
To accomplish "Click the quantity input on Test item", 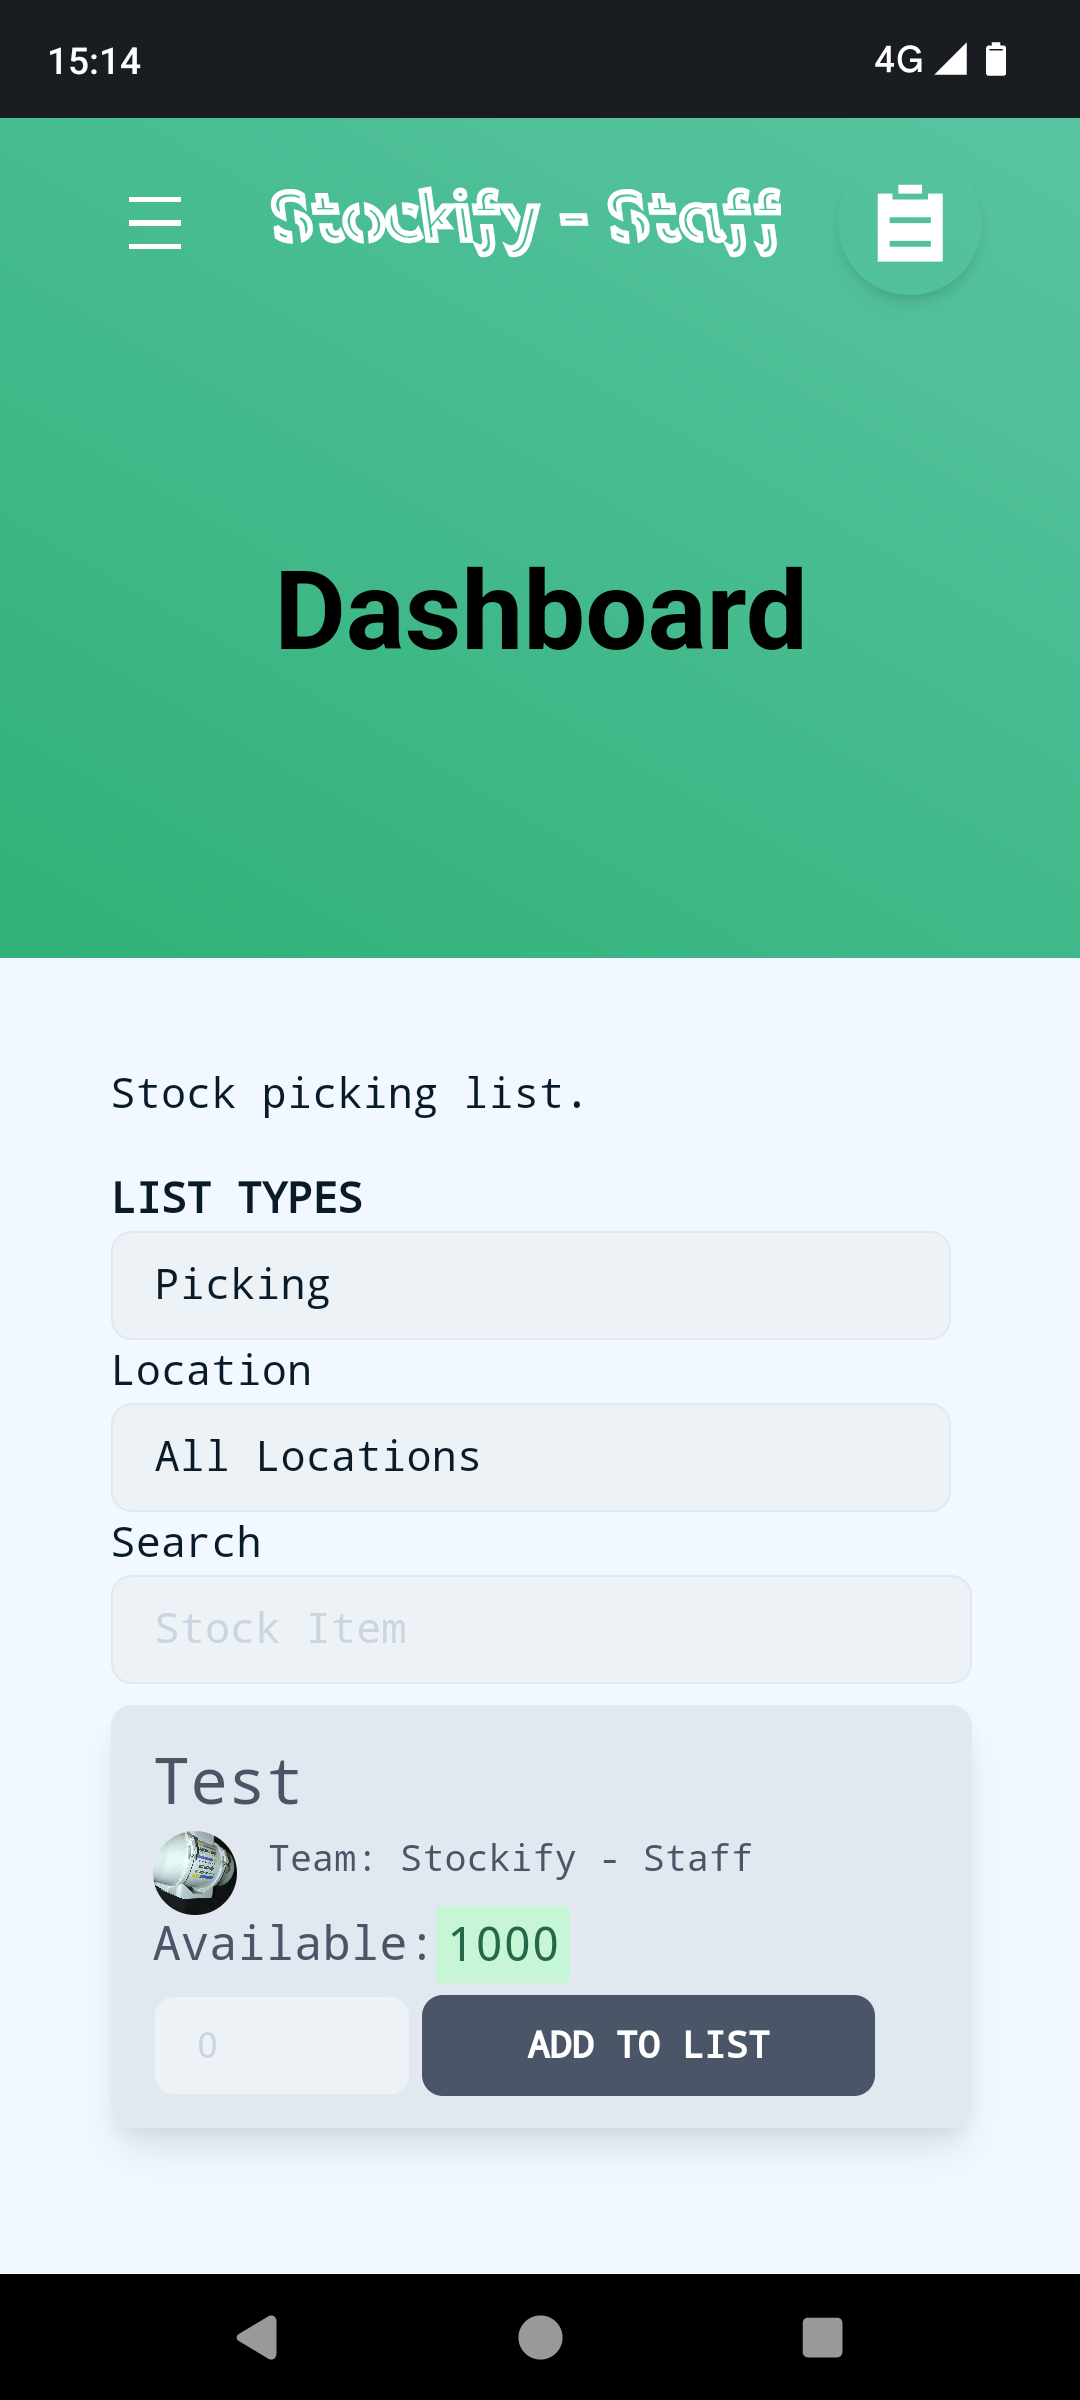I will [281, 2045].
